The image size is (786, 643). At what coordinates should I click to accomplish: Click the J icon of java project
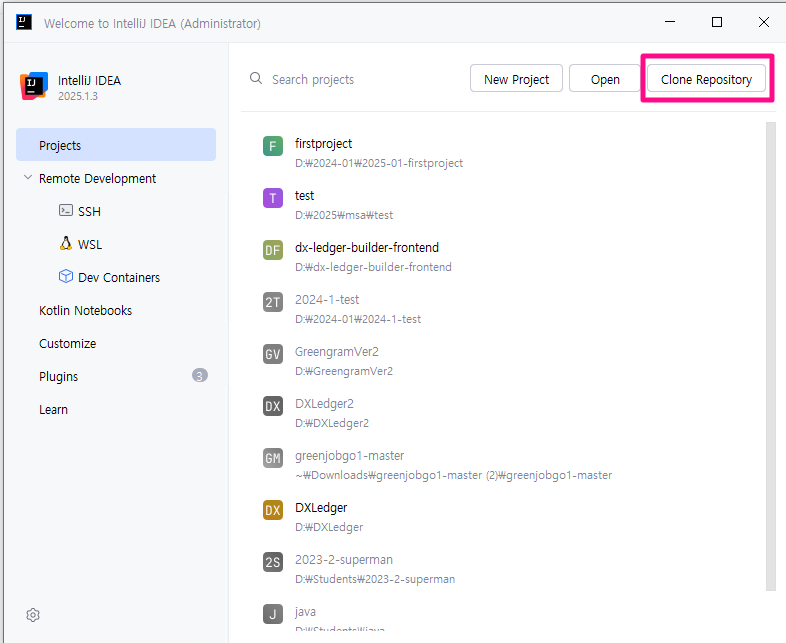coord(273,614)
